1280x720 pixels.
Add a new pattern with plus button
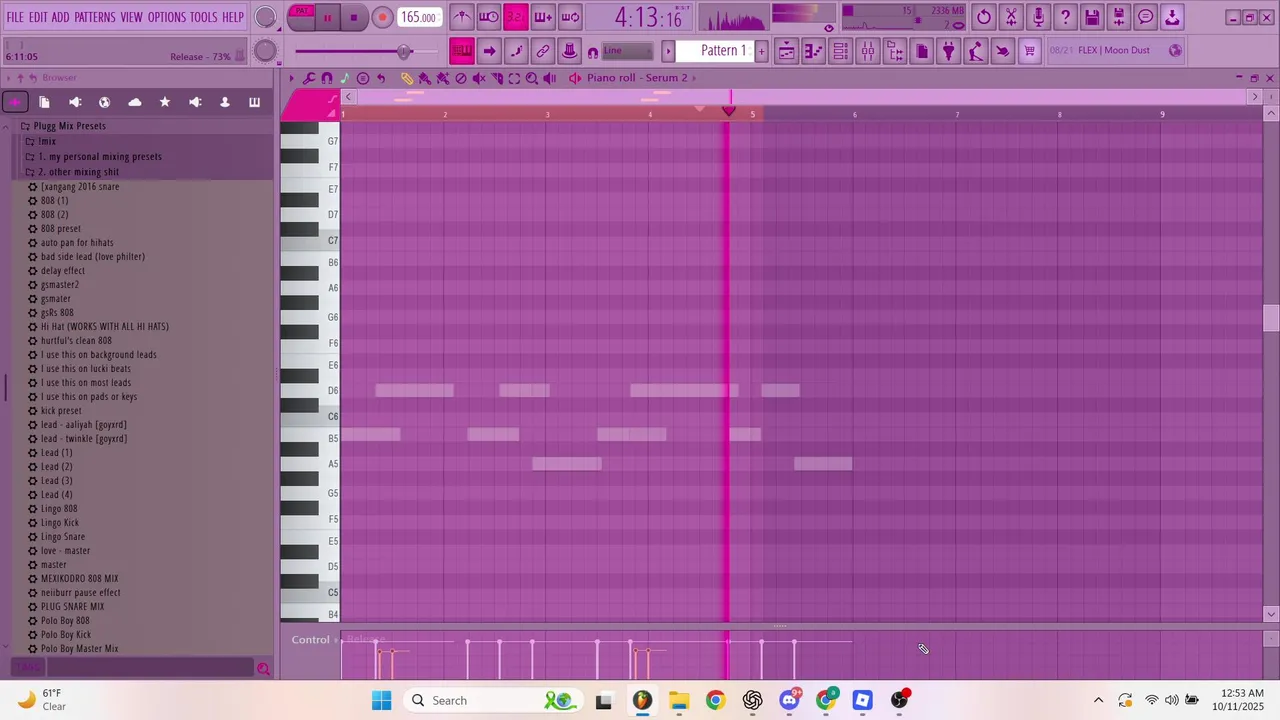coord(761,51)
